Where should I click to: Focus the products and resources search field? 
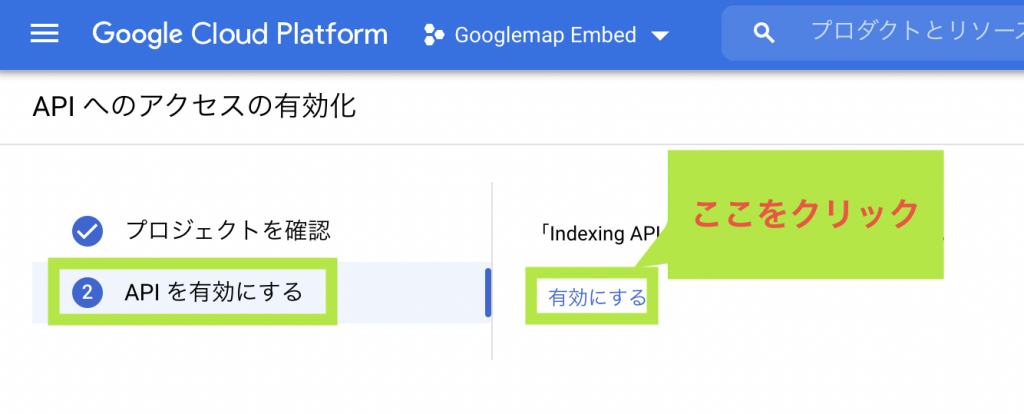tap(872, 33)
